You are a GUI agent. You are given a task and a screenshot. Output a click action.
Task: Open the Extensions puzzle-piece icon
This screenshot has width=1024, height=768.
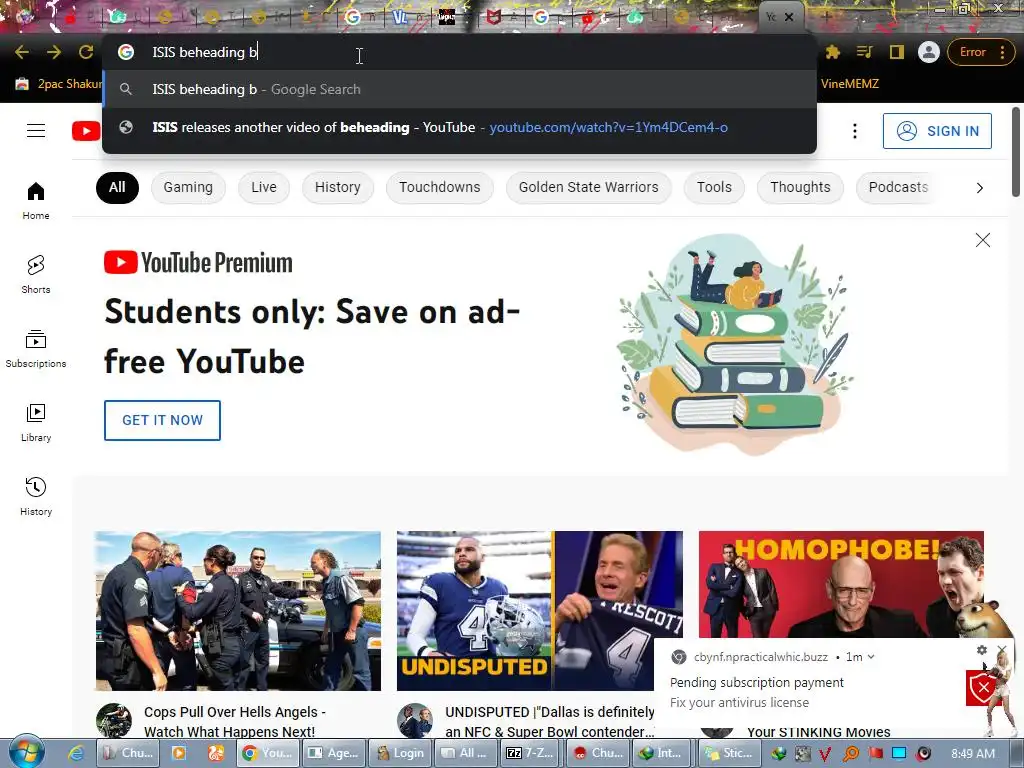[x=833, y=52]
